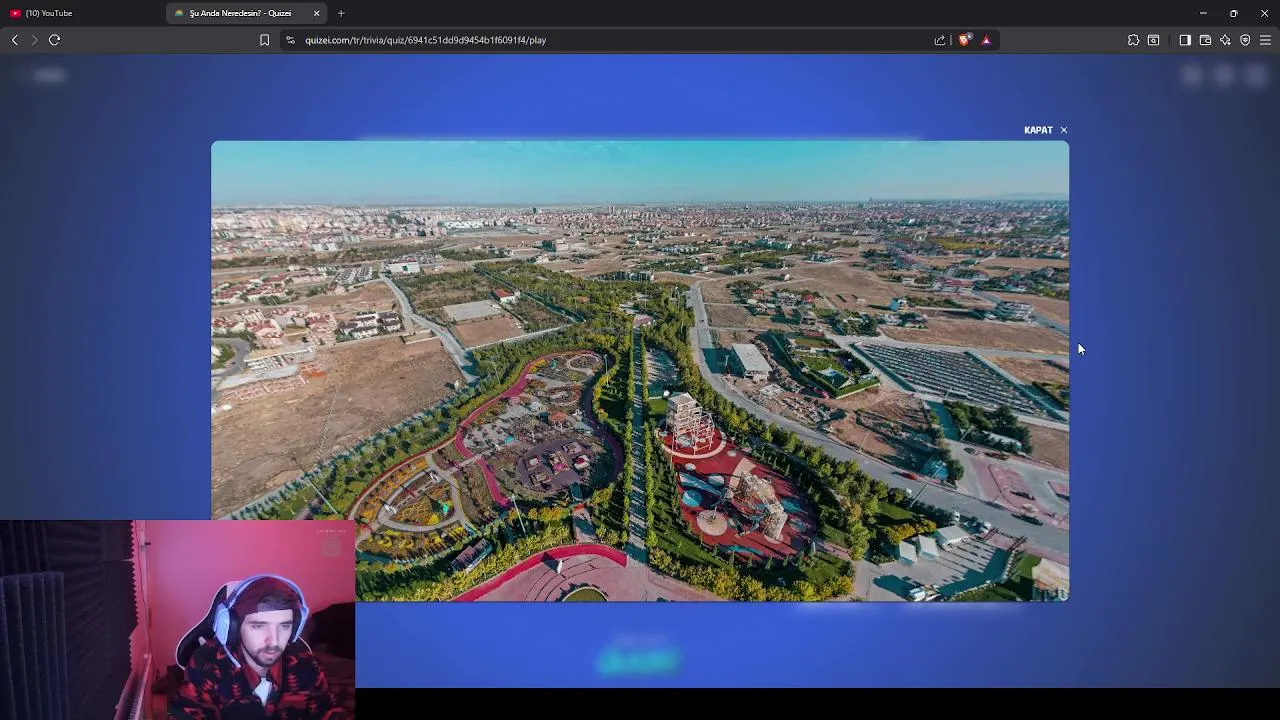Close the image with KAPAT button

point(1045,130)
